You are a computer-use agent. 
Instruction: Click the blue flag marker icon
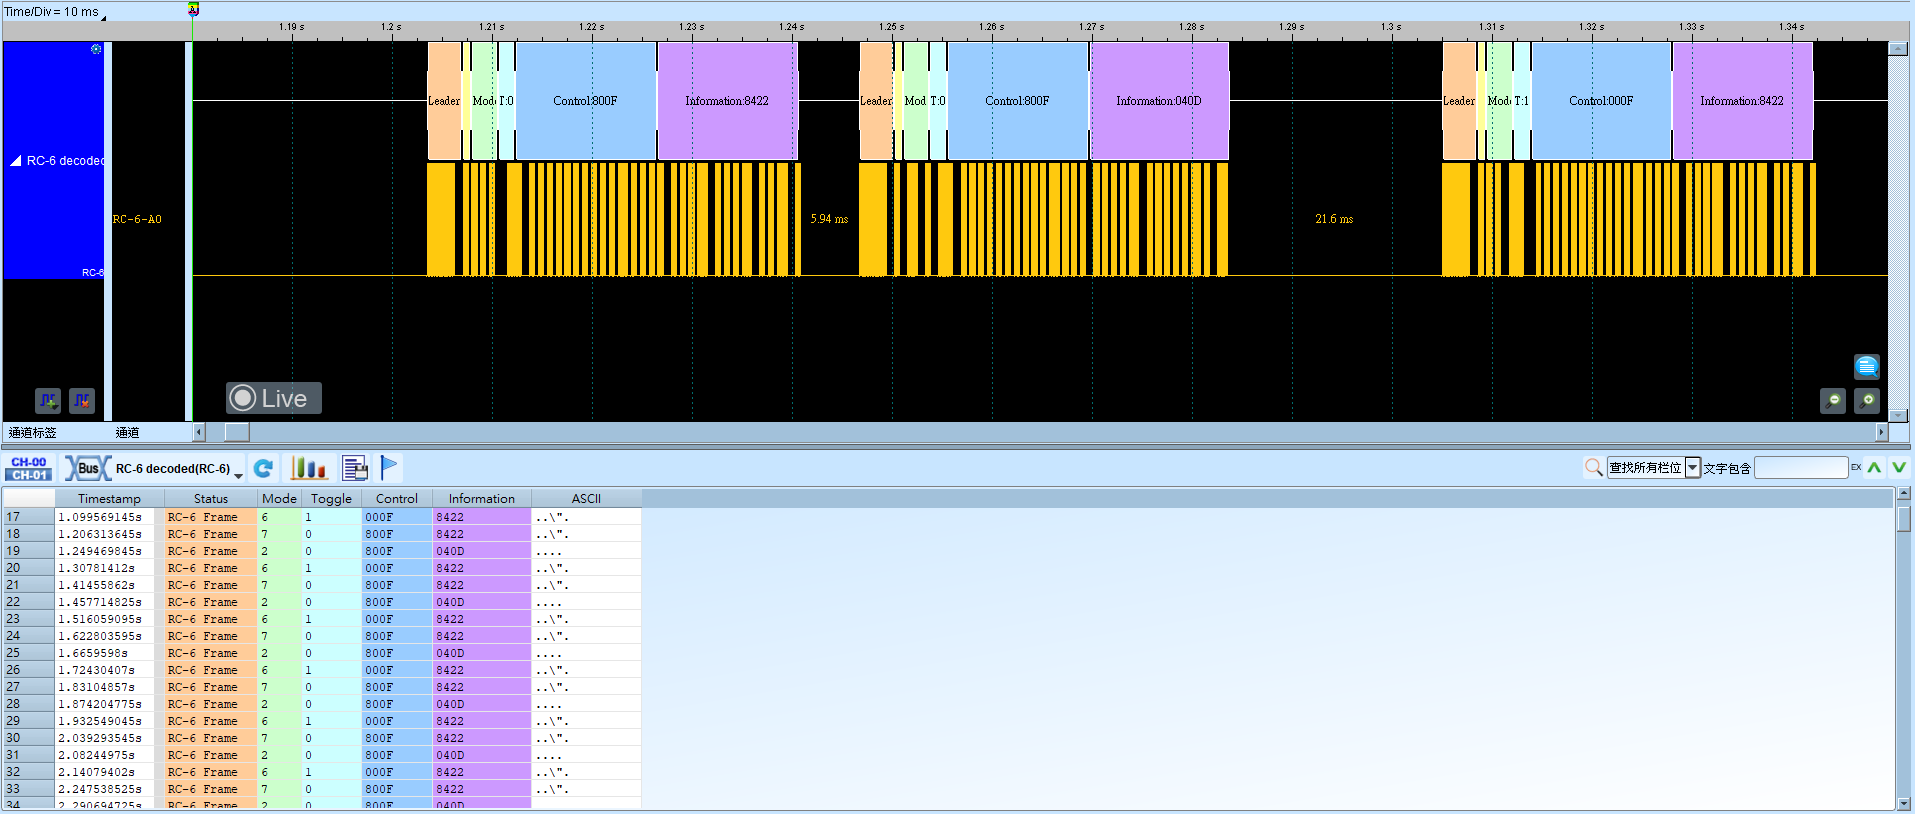coord(389,468)
